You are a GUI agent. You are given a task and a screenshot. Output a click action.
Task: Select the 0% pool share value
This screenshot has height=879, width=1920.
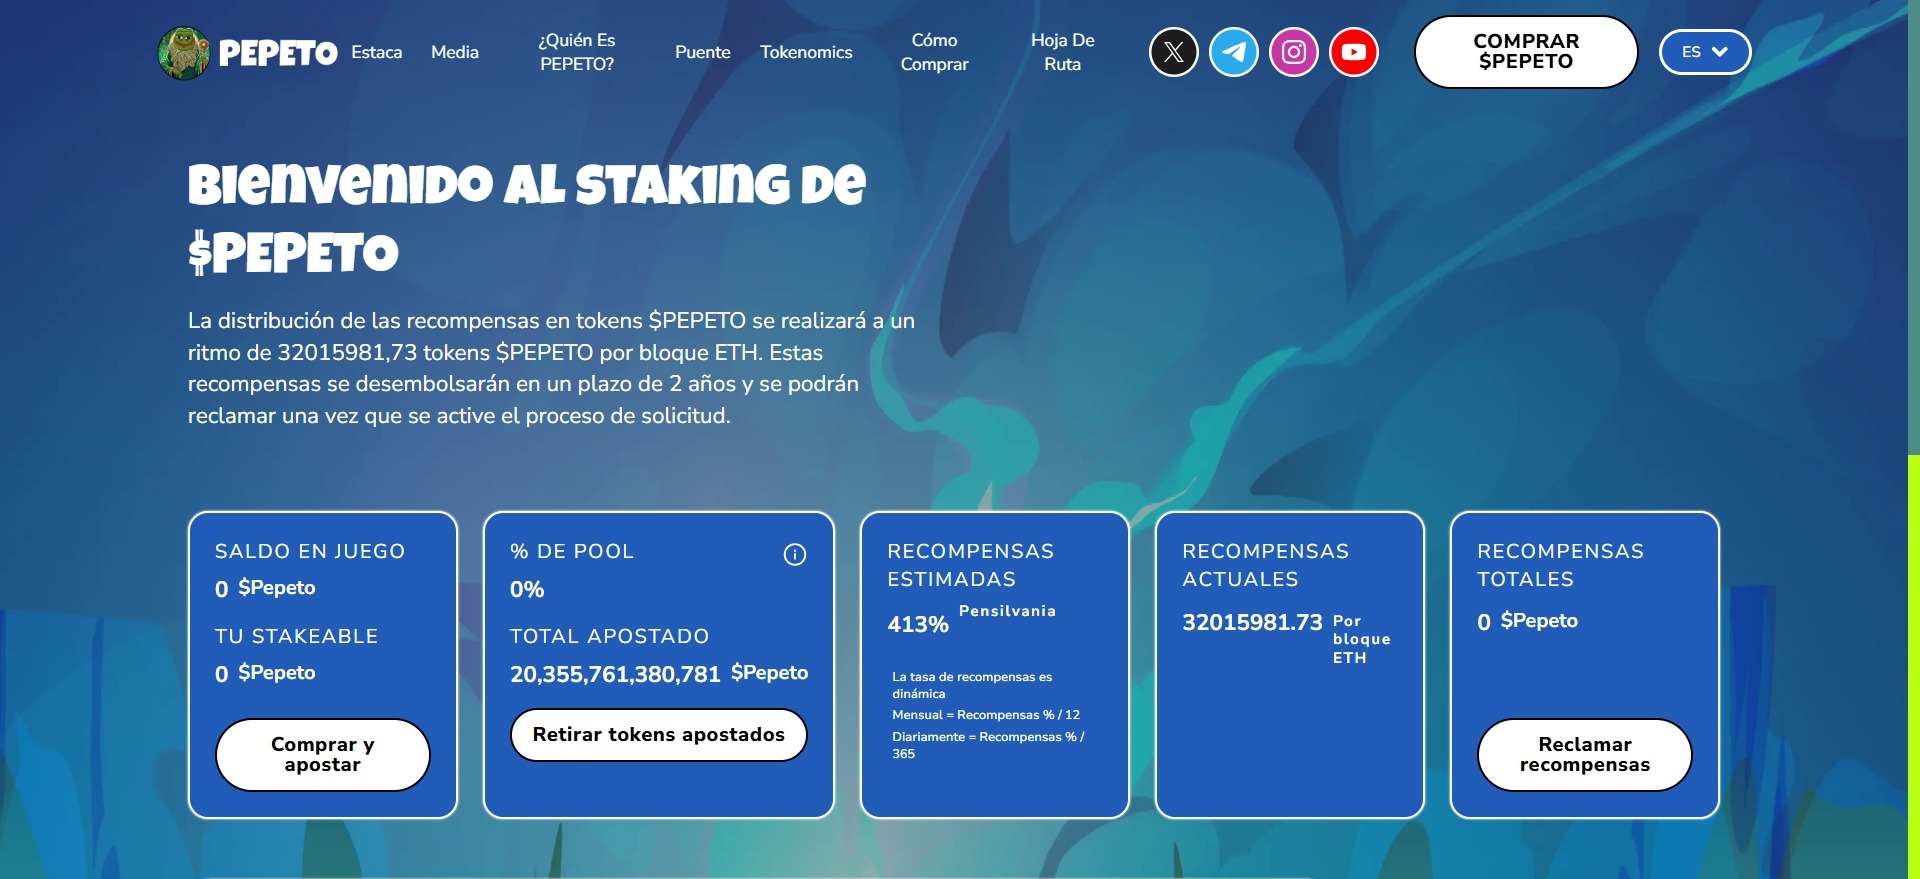pos(527,589)
